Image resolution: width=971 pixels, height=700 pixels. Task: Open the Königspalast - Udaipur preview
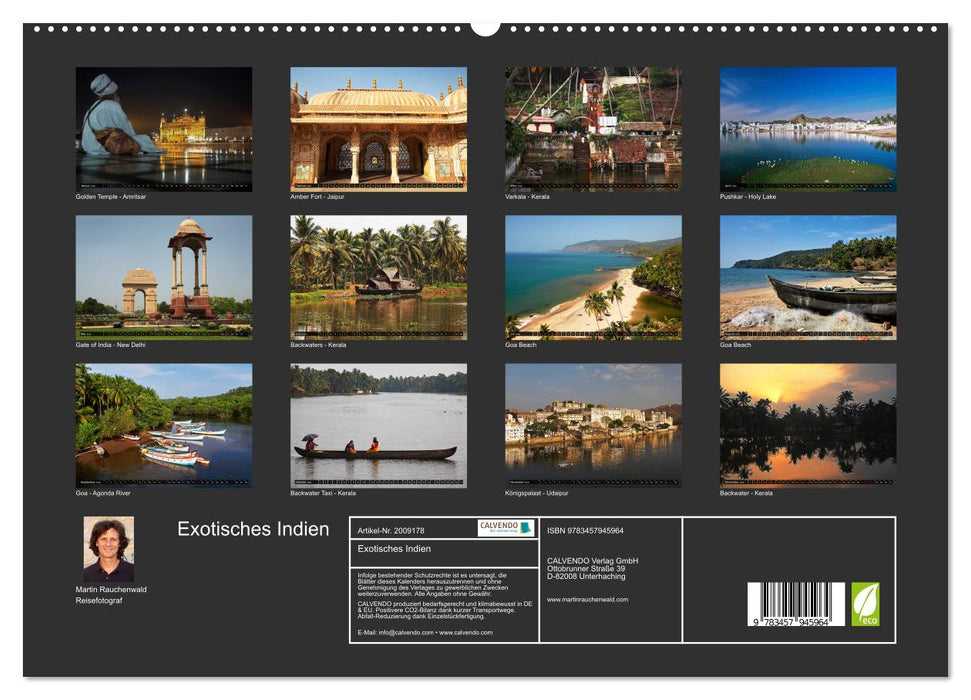(591, 427)
